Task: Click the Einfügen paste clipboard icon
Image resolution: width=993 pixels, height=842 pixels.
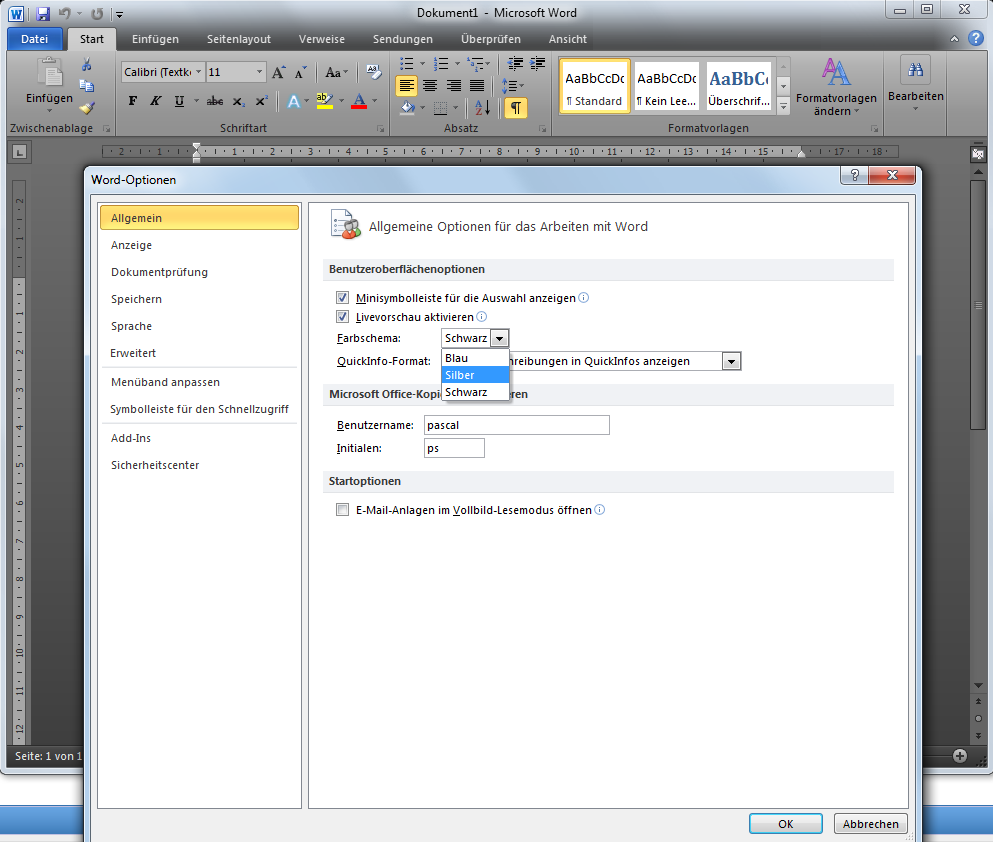Action: coord(49,72)
